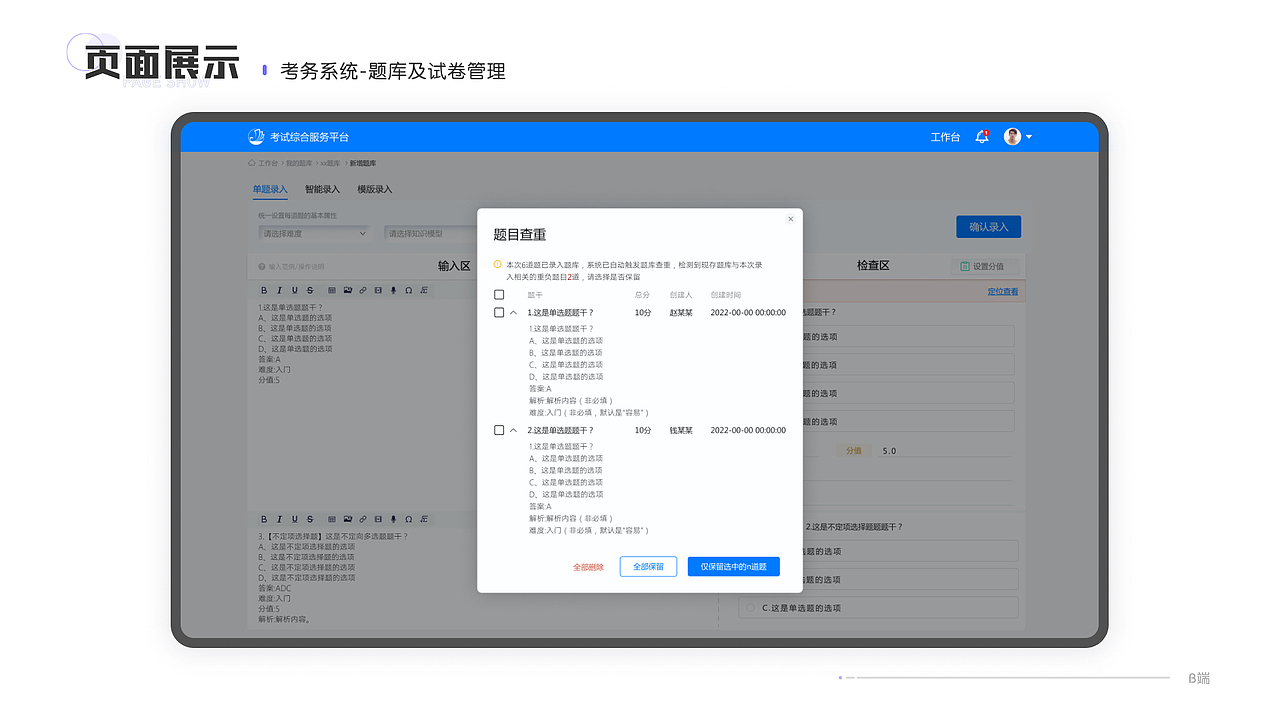The height and width of the screenshot is (720, 1280).
Task: Click 我的题库 in the breadcrumb
Action: coord(298,163)
